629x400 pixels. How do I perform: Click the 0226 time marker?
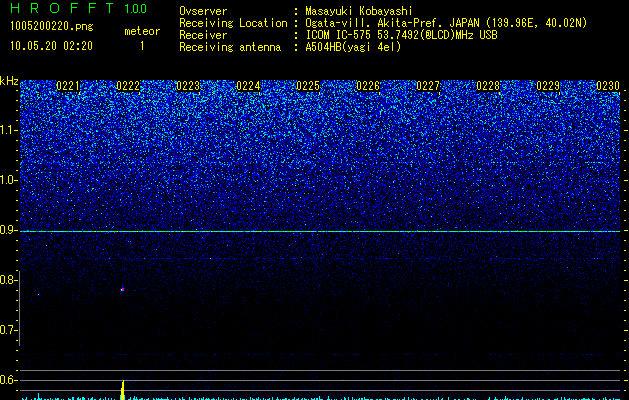(x=368, y=86)
